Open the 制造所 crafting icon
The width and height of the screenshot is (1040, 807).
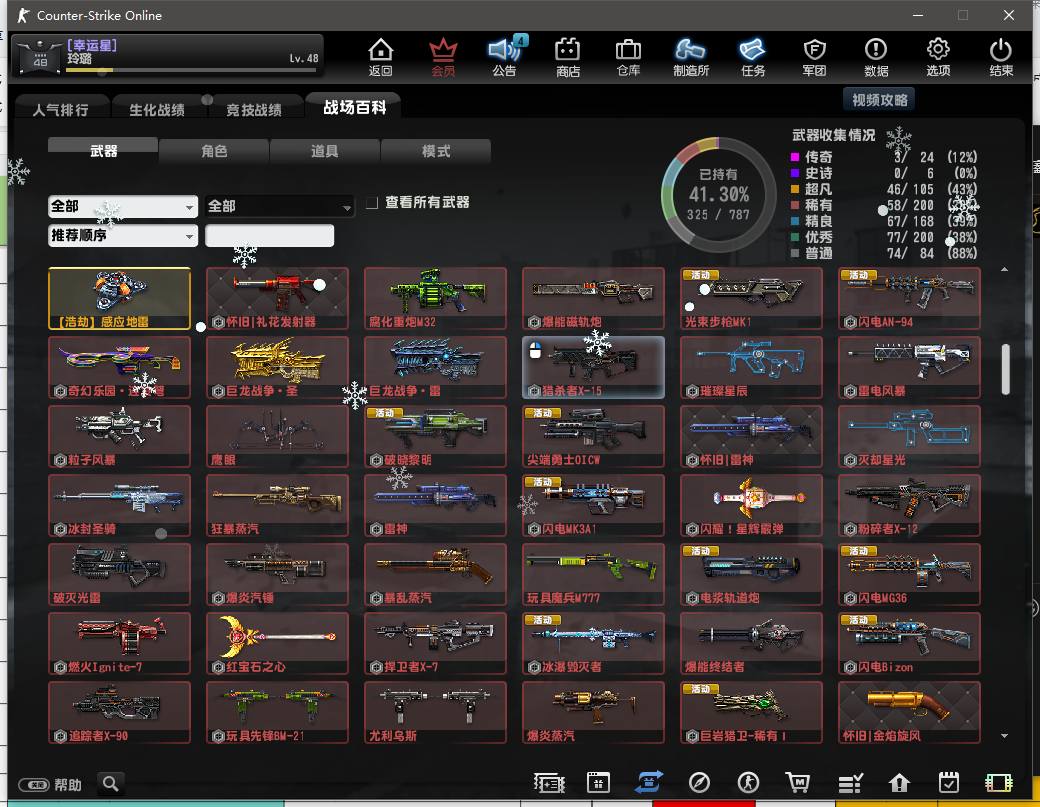690,57
